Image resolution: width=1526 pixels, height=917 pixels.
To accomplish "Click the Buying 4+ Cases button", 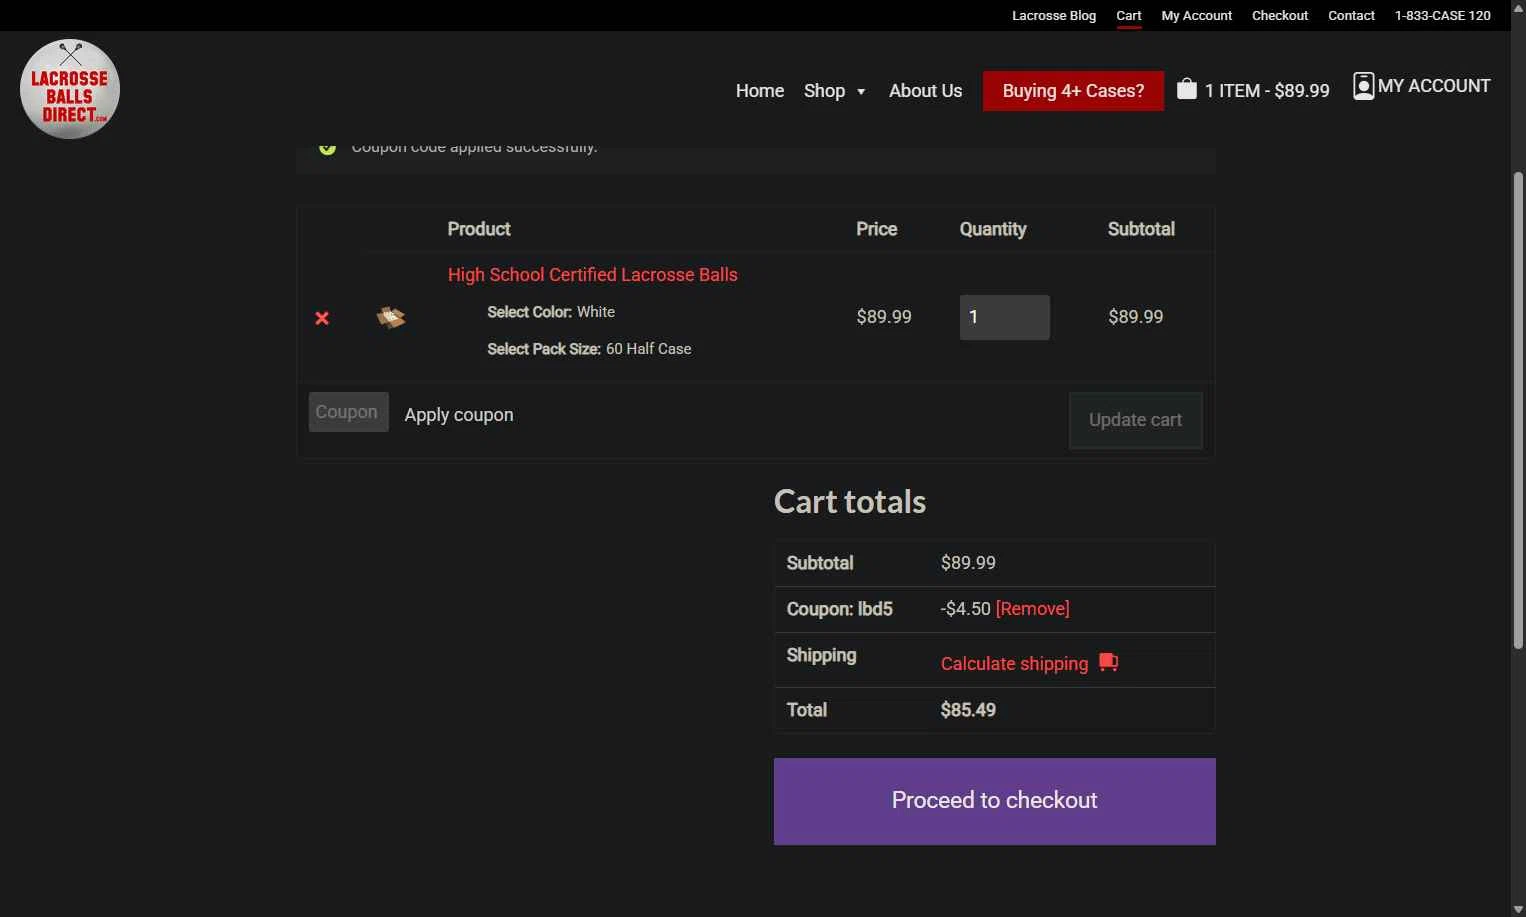I will [x=1073, y=91].
